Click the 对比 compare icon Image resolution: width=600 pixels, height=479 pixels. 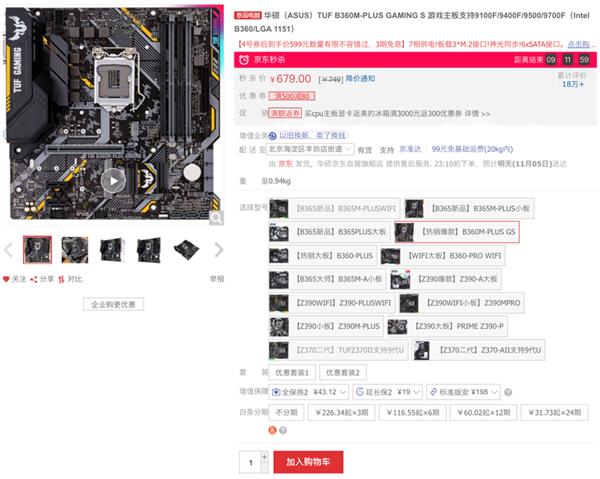[x=61, y=279]
